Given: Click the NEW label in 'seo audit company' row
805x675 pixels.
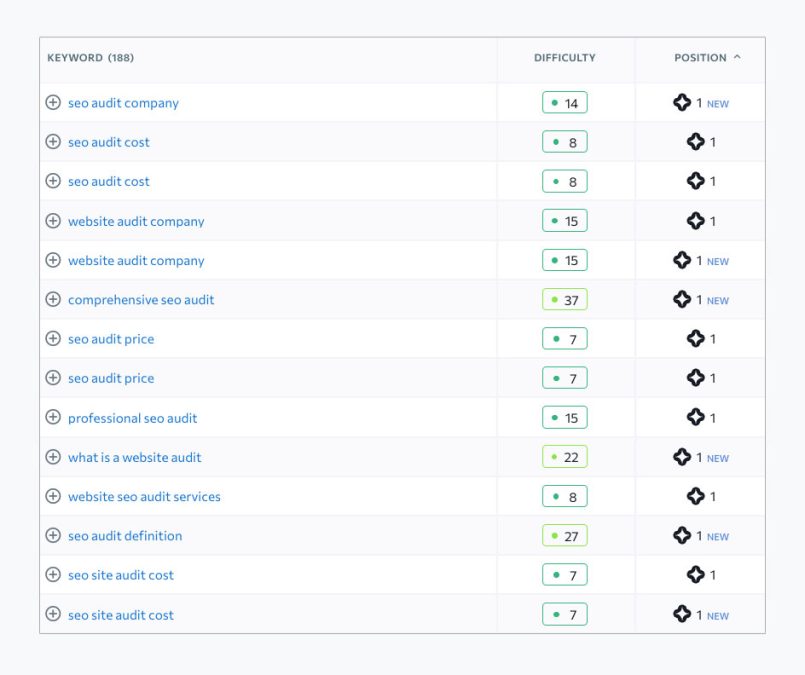Looking at the screenshot, I should click(718, 104).
